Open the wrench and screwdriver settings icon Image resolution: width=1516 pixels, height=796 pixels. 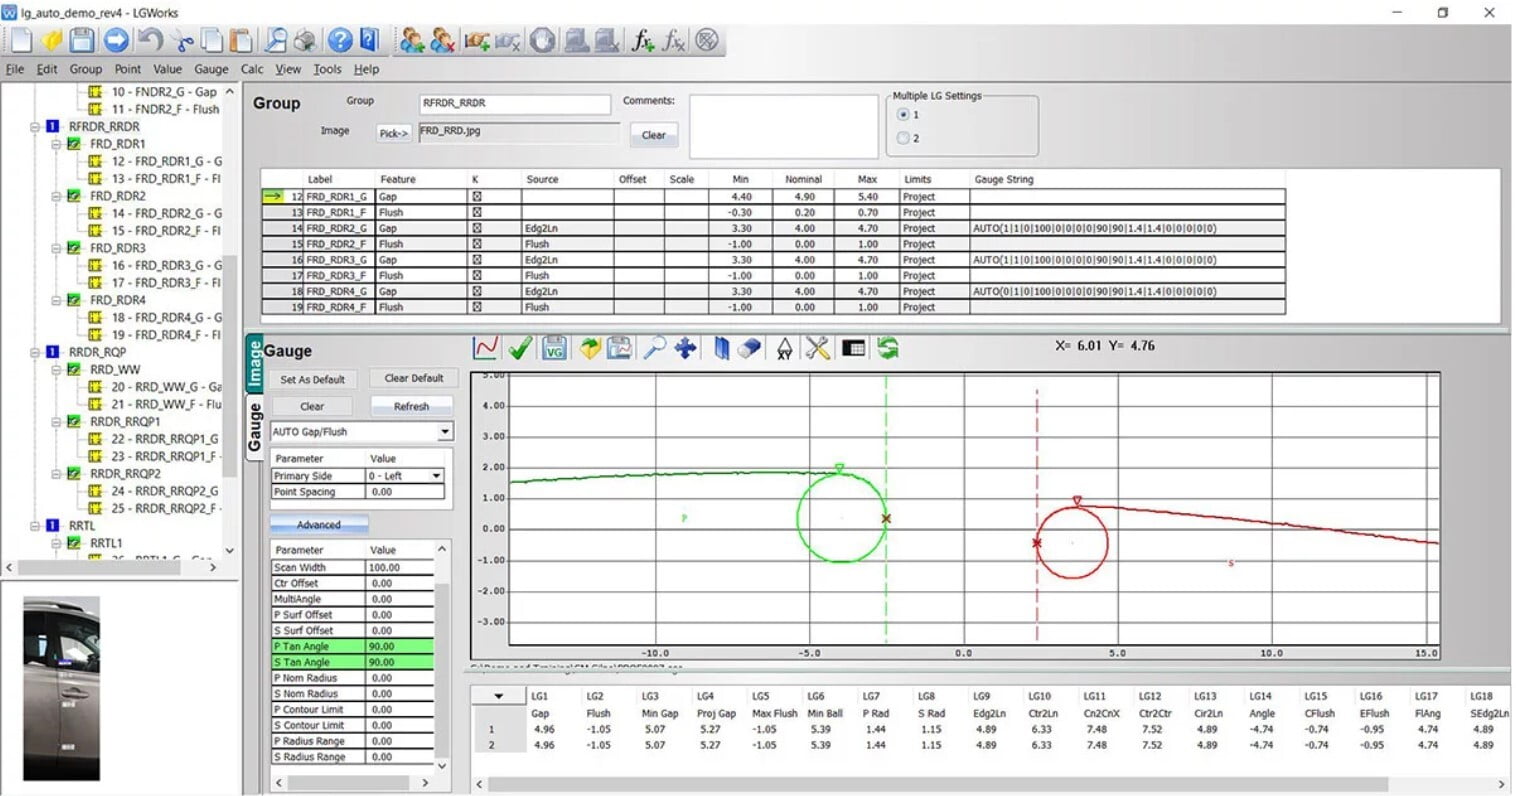point(817,348)
